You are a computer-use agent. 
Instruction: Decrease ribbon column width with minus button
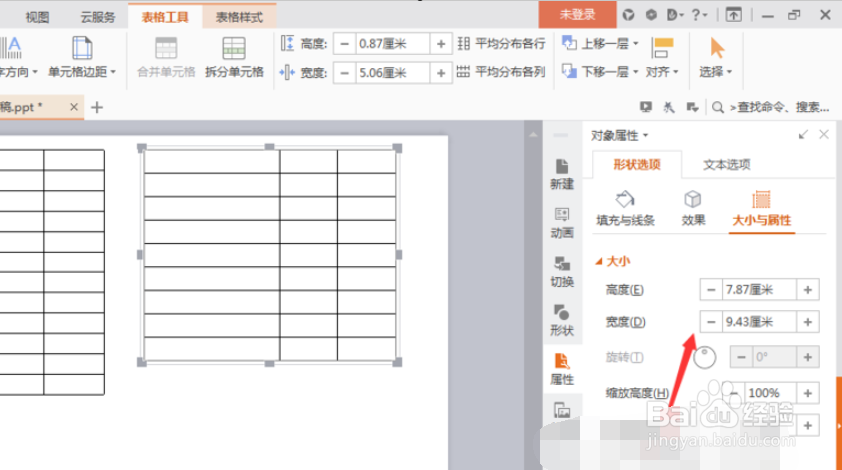pos(344,73)
